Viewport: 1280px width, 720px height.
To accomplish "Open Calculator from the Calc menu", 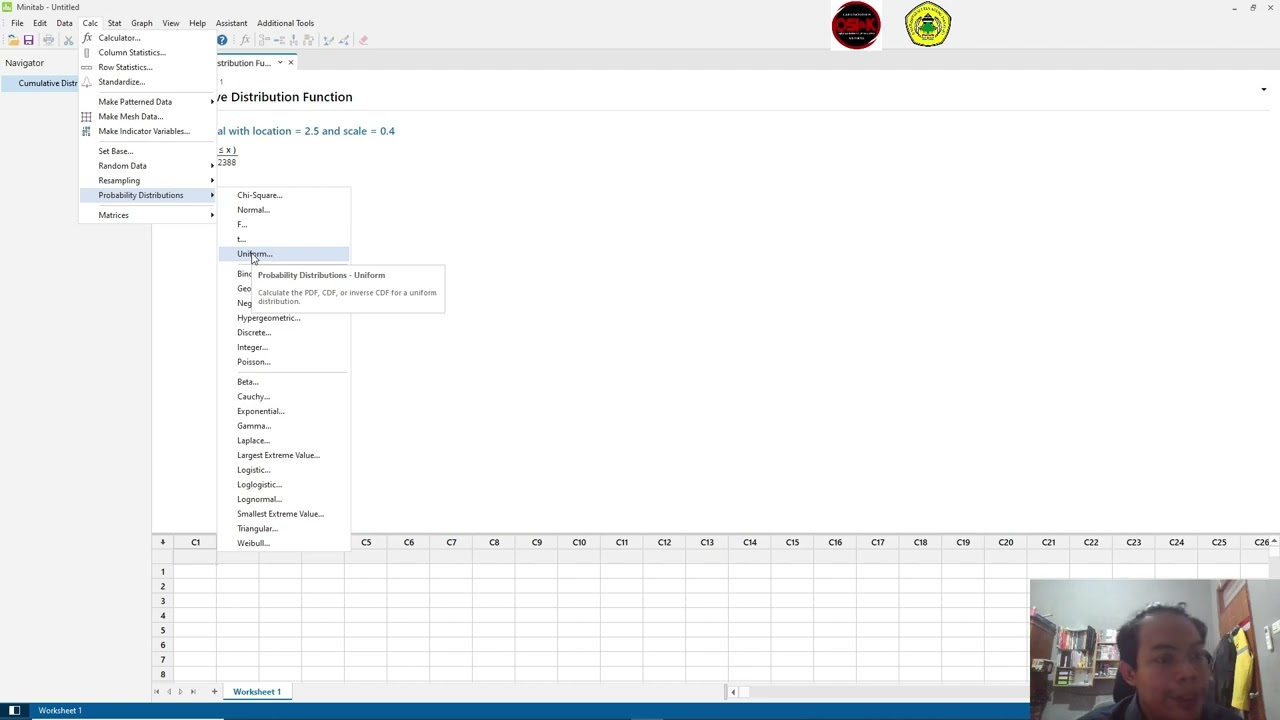I will (148, 38).
